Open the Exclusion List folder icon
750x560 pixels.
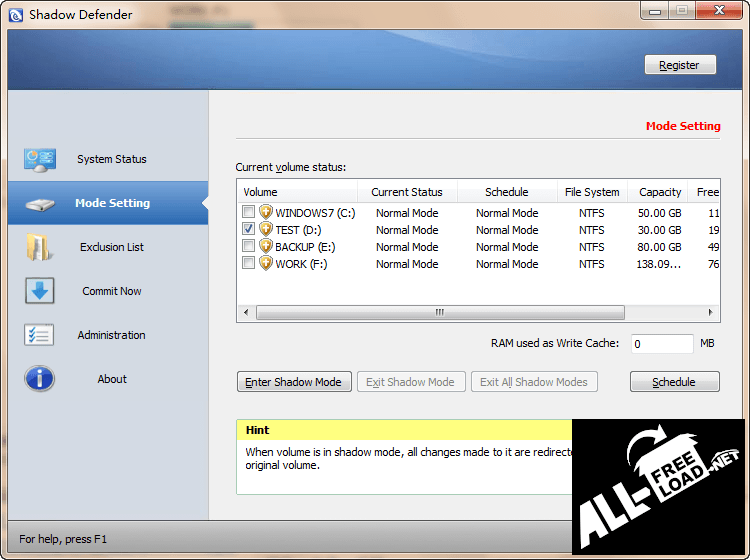(x=40, y=247)
